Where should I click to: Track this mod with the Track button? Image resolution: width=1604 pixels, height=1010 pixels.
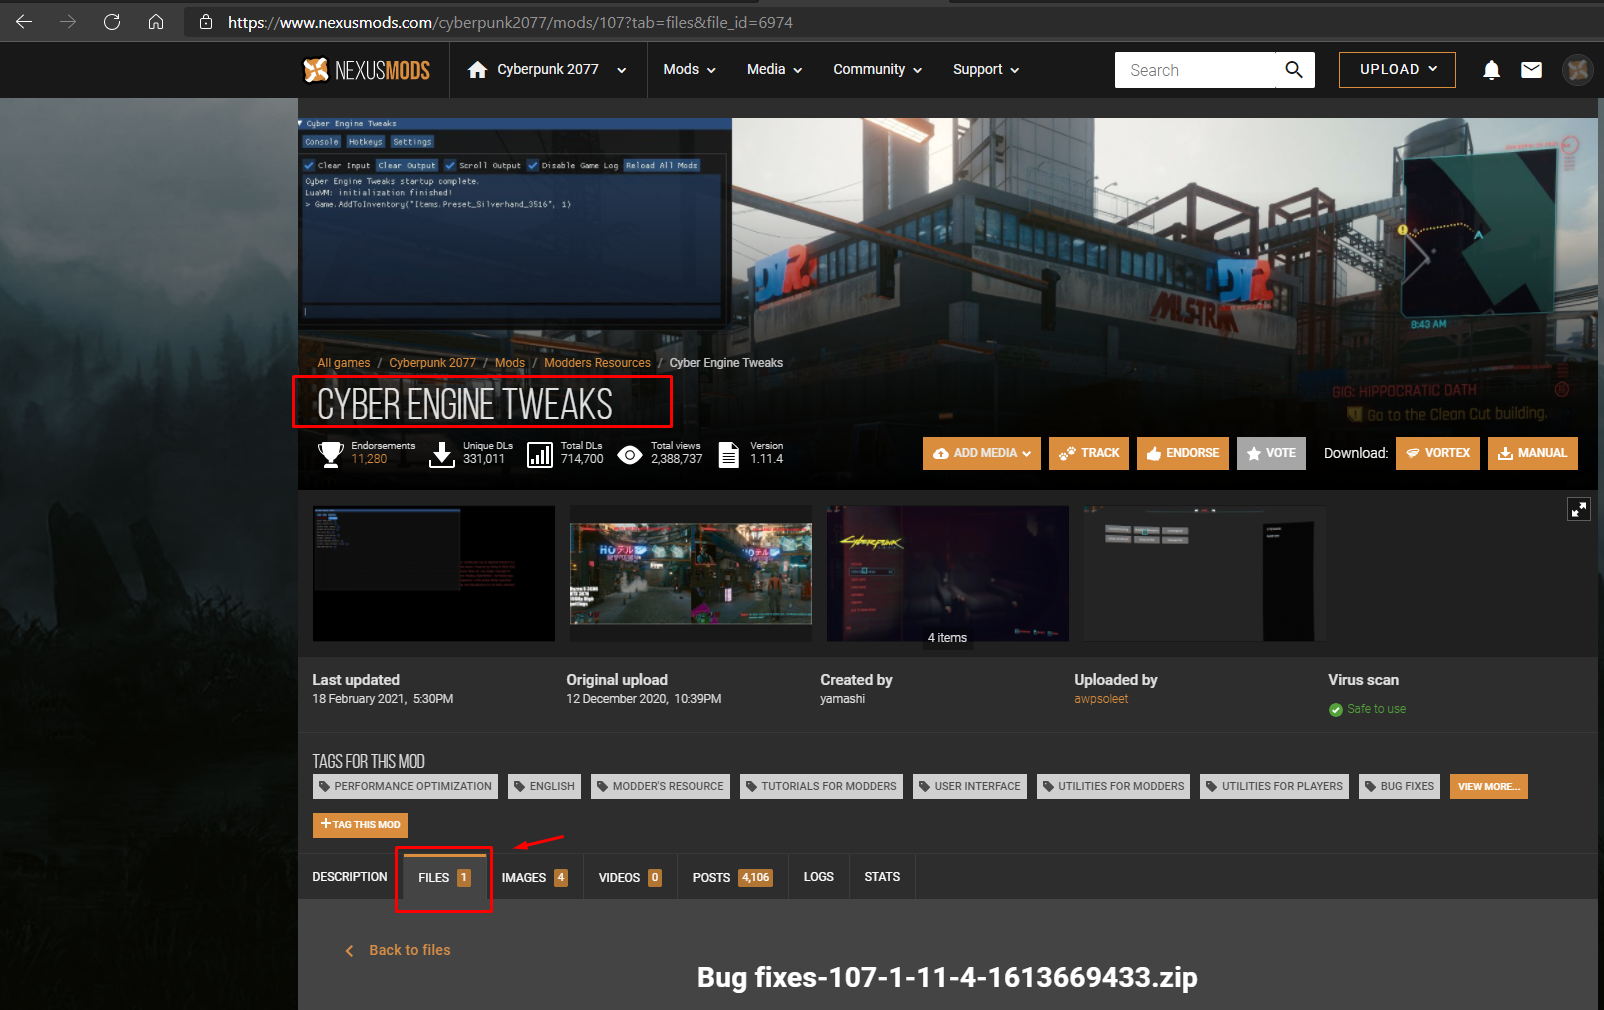coord(1089,453)
